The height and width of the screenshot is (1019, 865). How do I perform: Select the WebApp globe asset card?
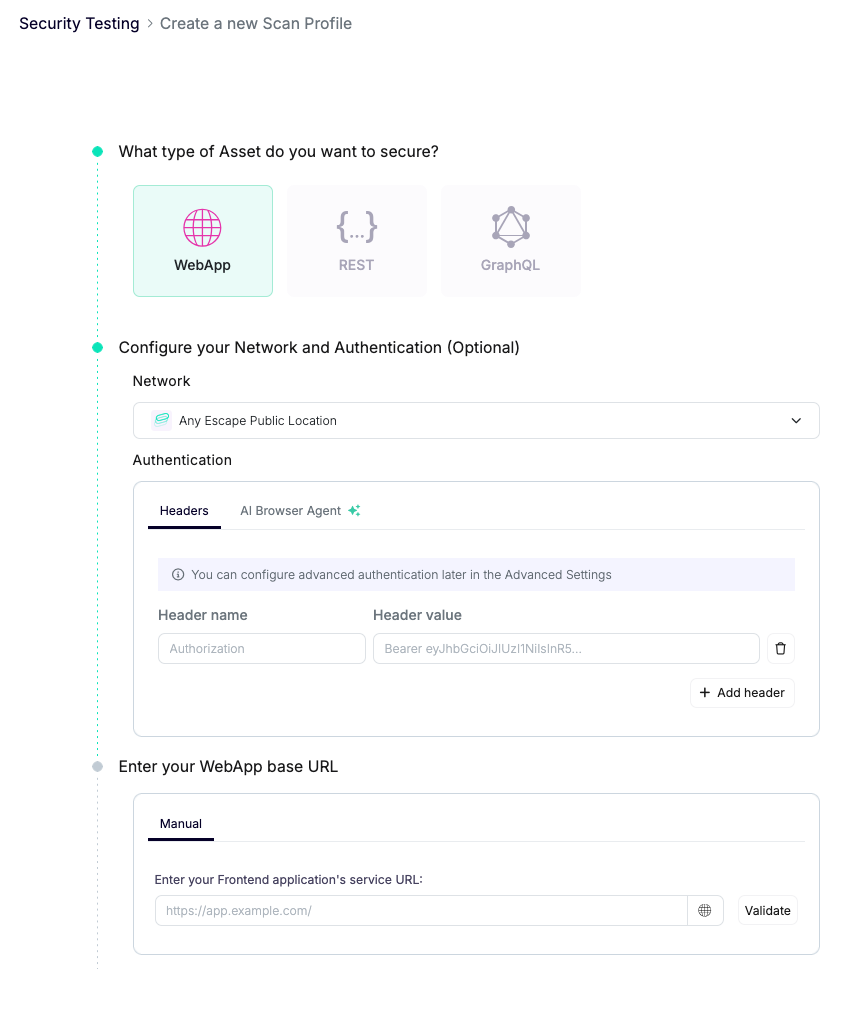tap(203, 241)
